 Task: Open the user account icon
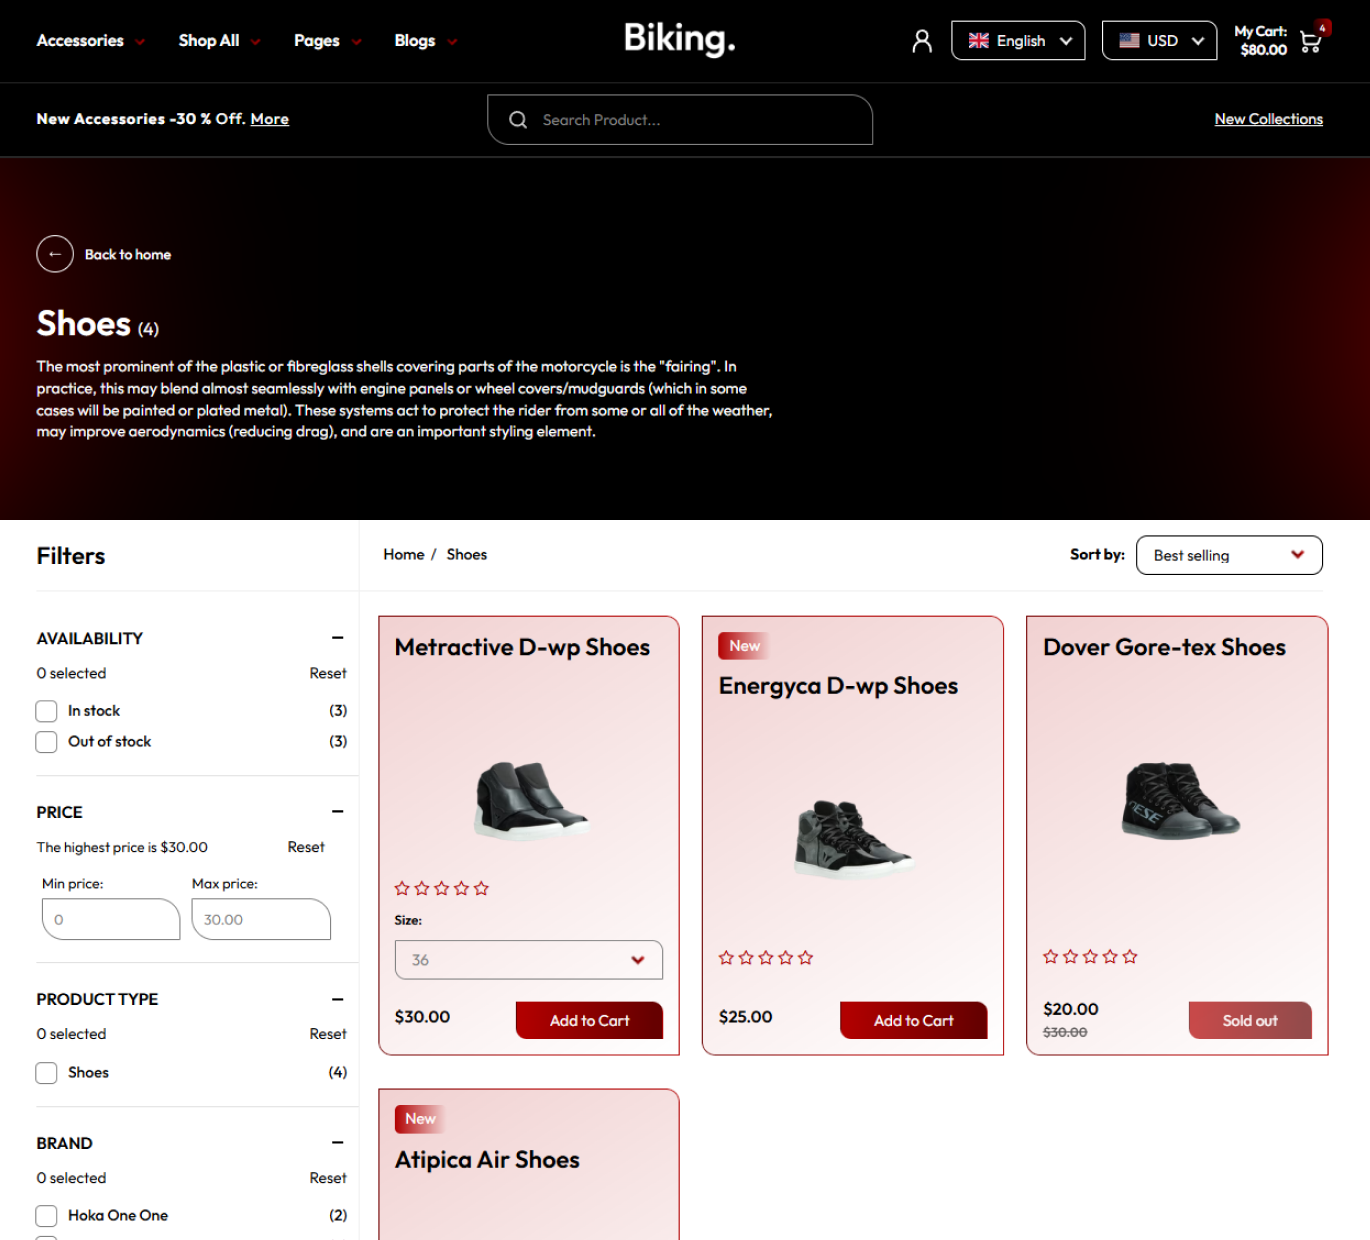pyautogui.click(x=922, y=41)
